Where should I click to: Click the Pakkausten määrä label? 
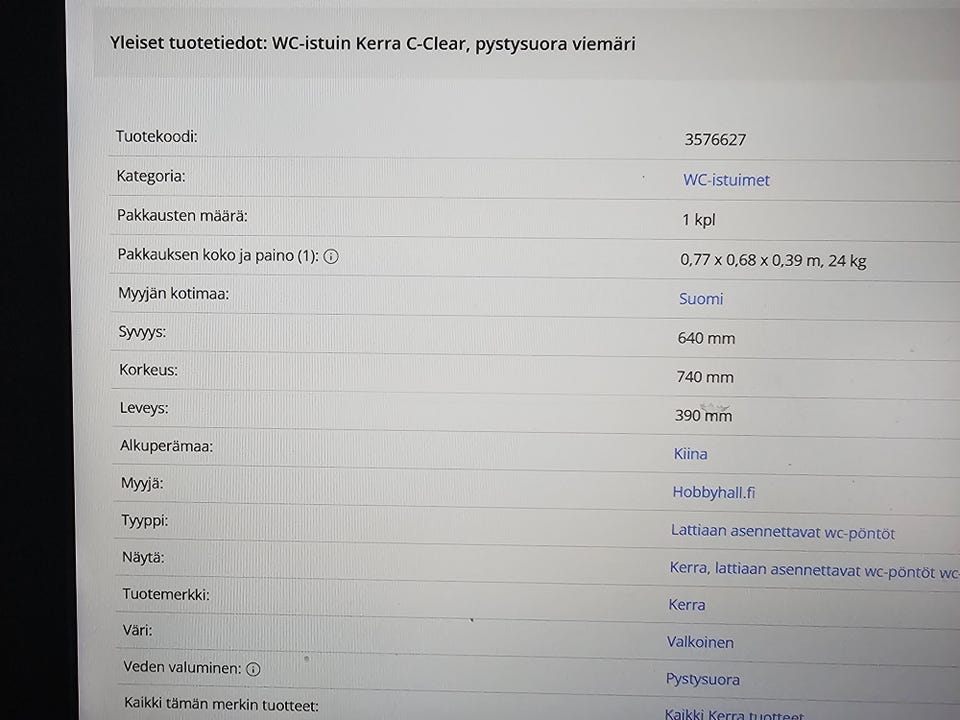(182, 216)
